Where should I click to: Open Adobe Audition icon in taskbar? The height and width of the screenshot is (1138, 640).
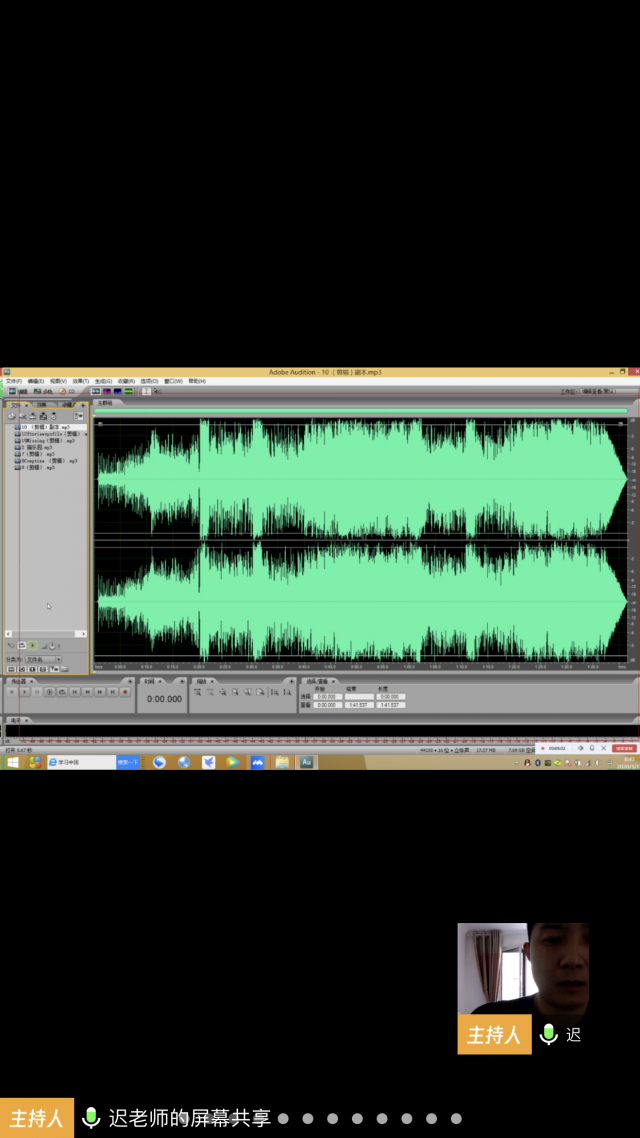point(307,762)
